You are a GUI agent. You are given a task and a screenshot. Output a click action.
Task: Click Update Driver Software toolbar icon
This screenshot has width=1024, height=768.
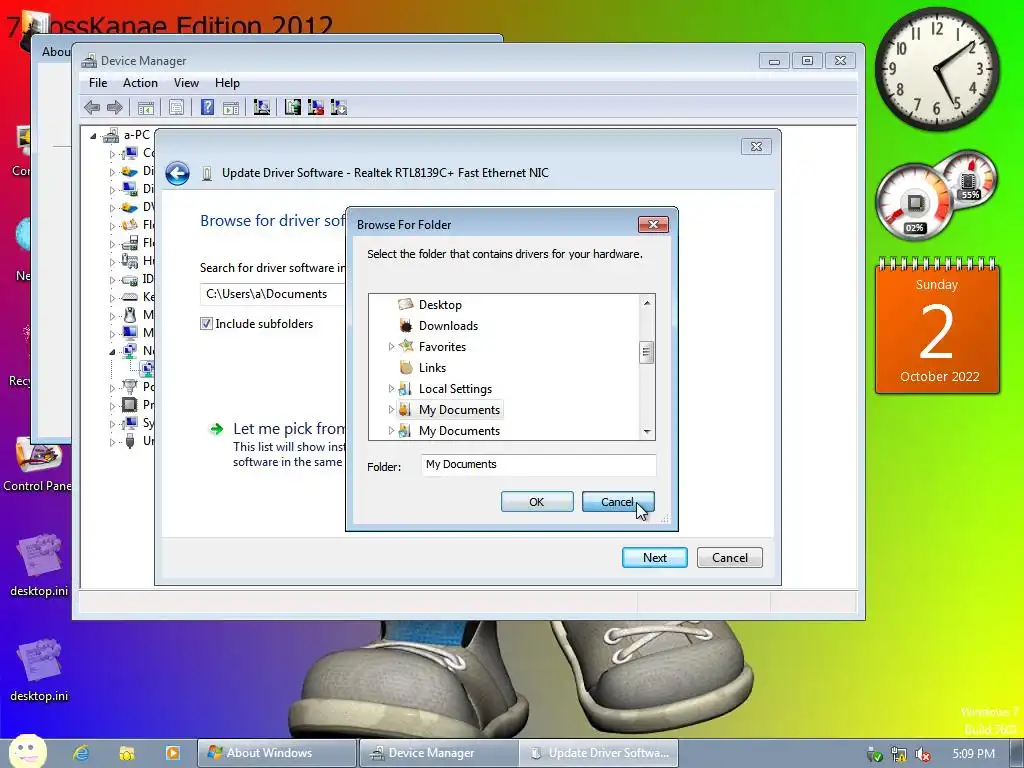point(293,107)
